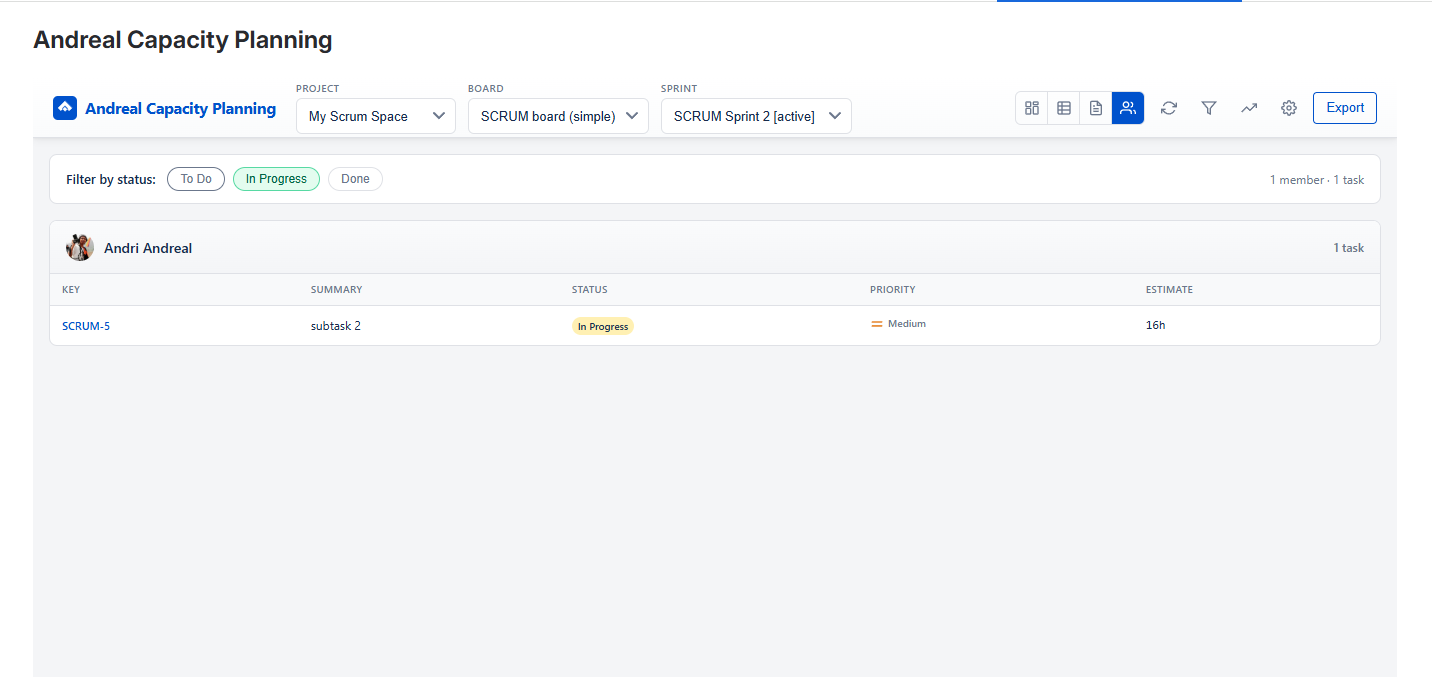Disable the In Progress status filter
The width and height of the screenshot is (1432, 677).
pyautogui.click(x=276, y=178)
